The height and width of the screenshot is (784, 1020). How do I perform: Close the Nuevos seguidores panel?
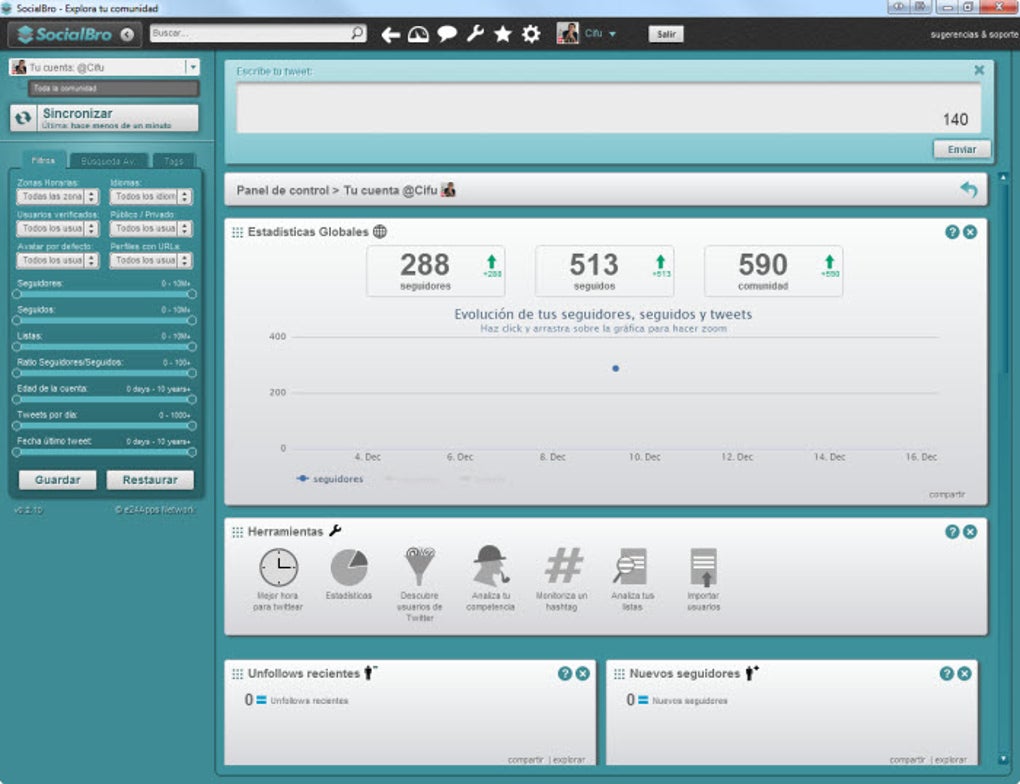click(965, 674)
